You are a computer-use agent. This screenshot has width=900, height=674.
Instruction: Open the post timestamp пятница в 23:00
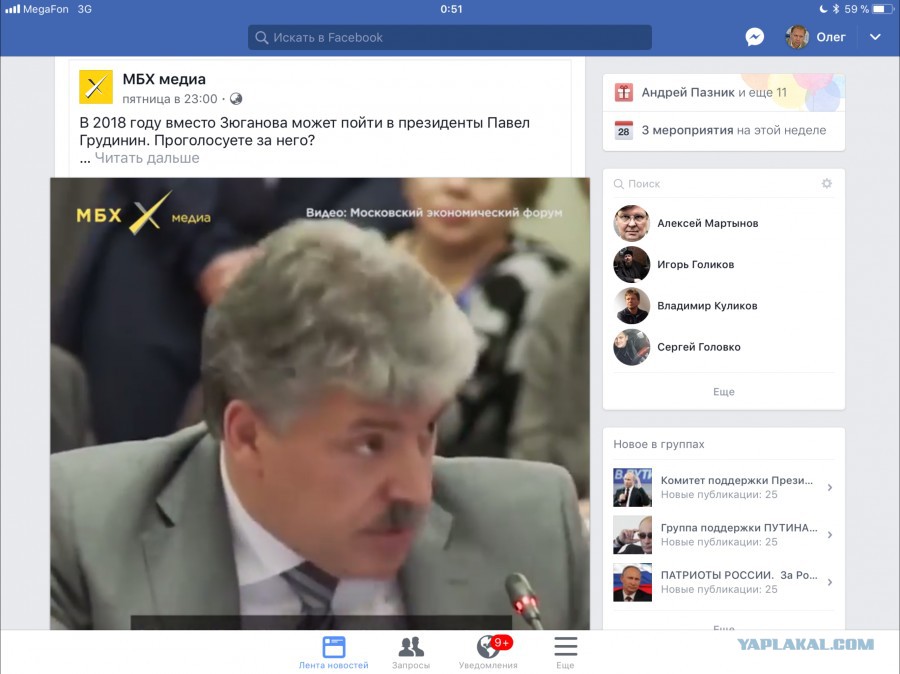[170, 99]
